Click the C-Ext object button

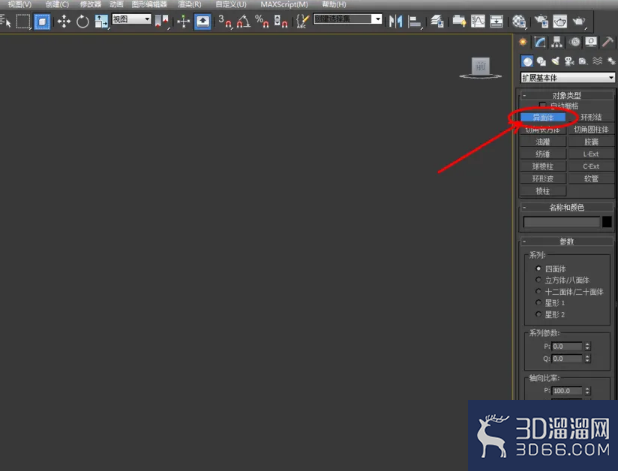591,166
